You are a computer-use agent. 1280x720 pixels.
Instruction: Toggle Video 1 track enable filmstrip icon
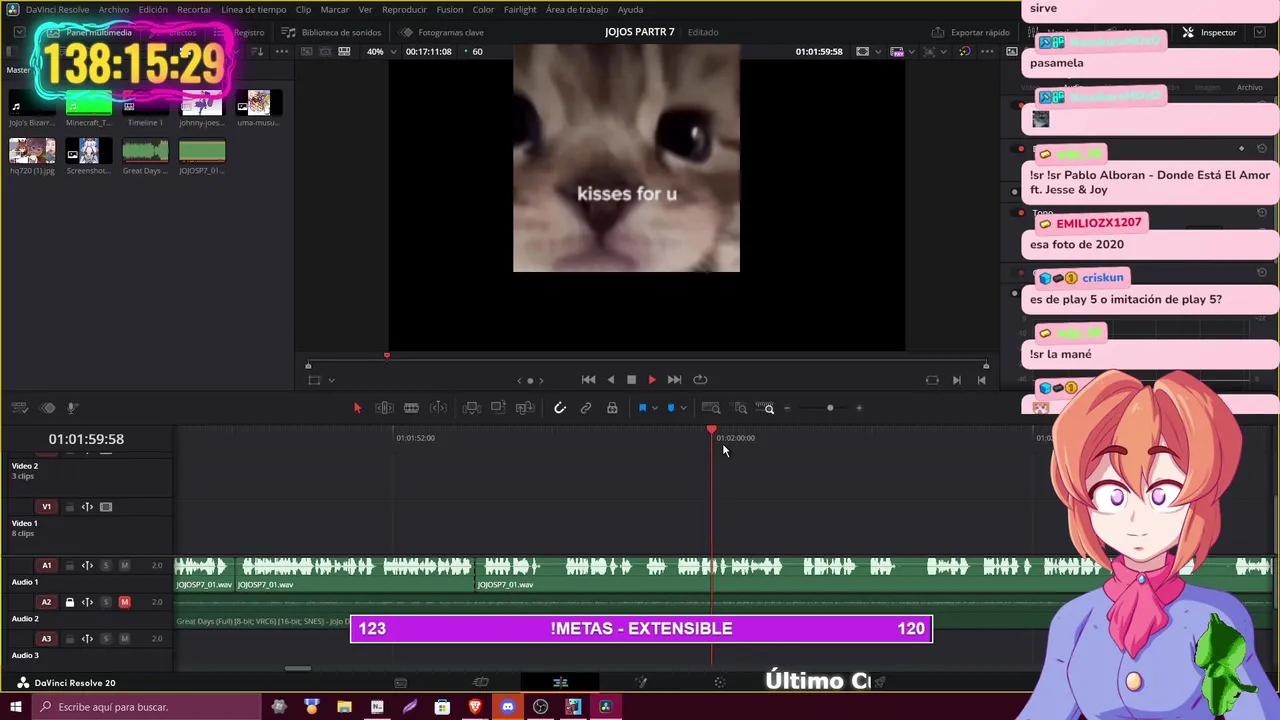click(x=106, y=507)
